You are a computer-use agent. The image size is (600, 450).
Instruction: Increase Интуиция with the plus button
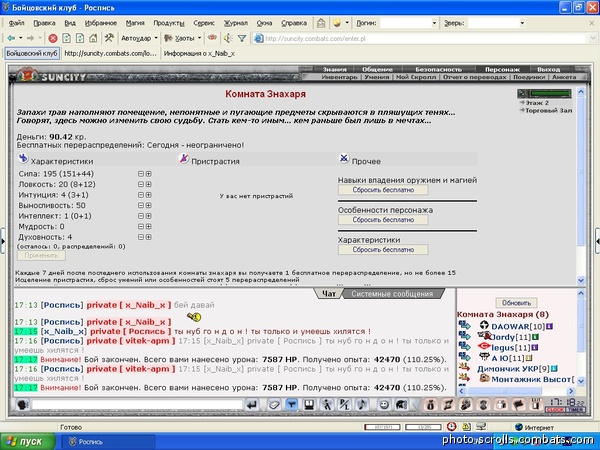pyautogui.click(x=148, y=195)
